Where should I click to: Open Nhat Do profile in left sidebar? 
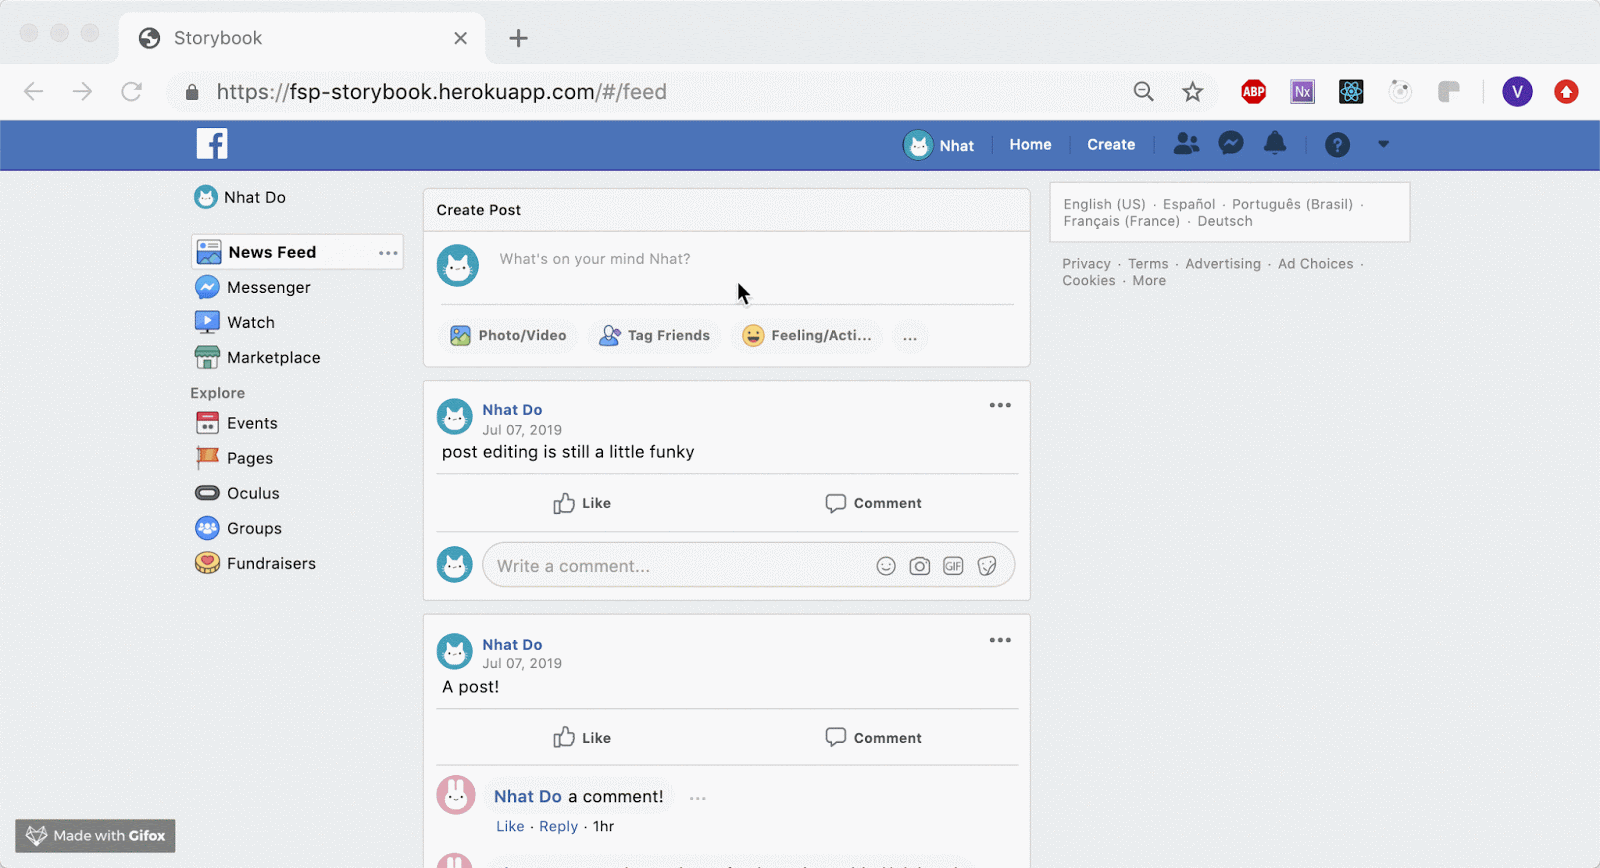[240, 197]
